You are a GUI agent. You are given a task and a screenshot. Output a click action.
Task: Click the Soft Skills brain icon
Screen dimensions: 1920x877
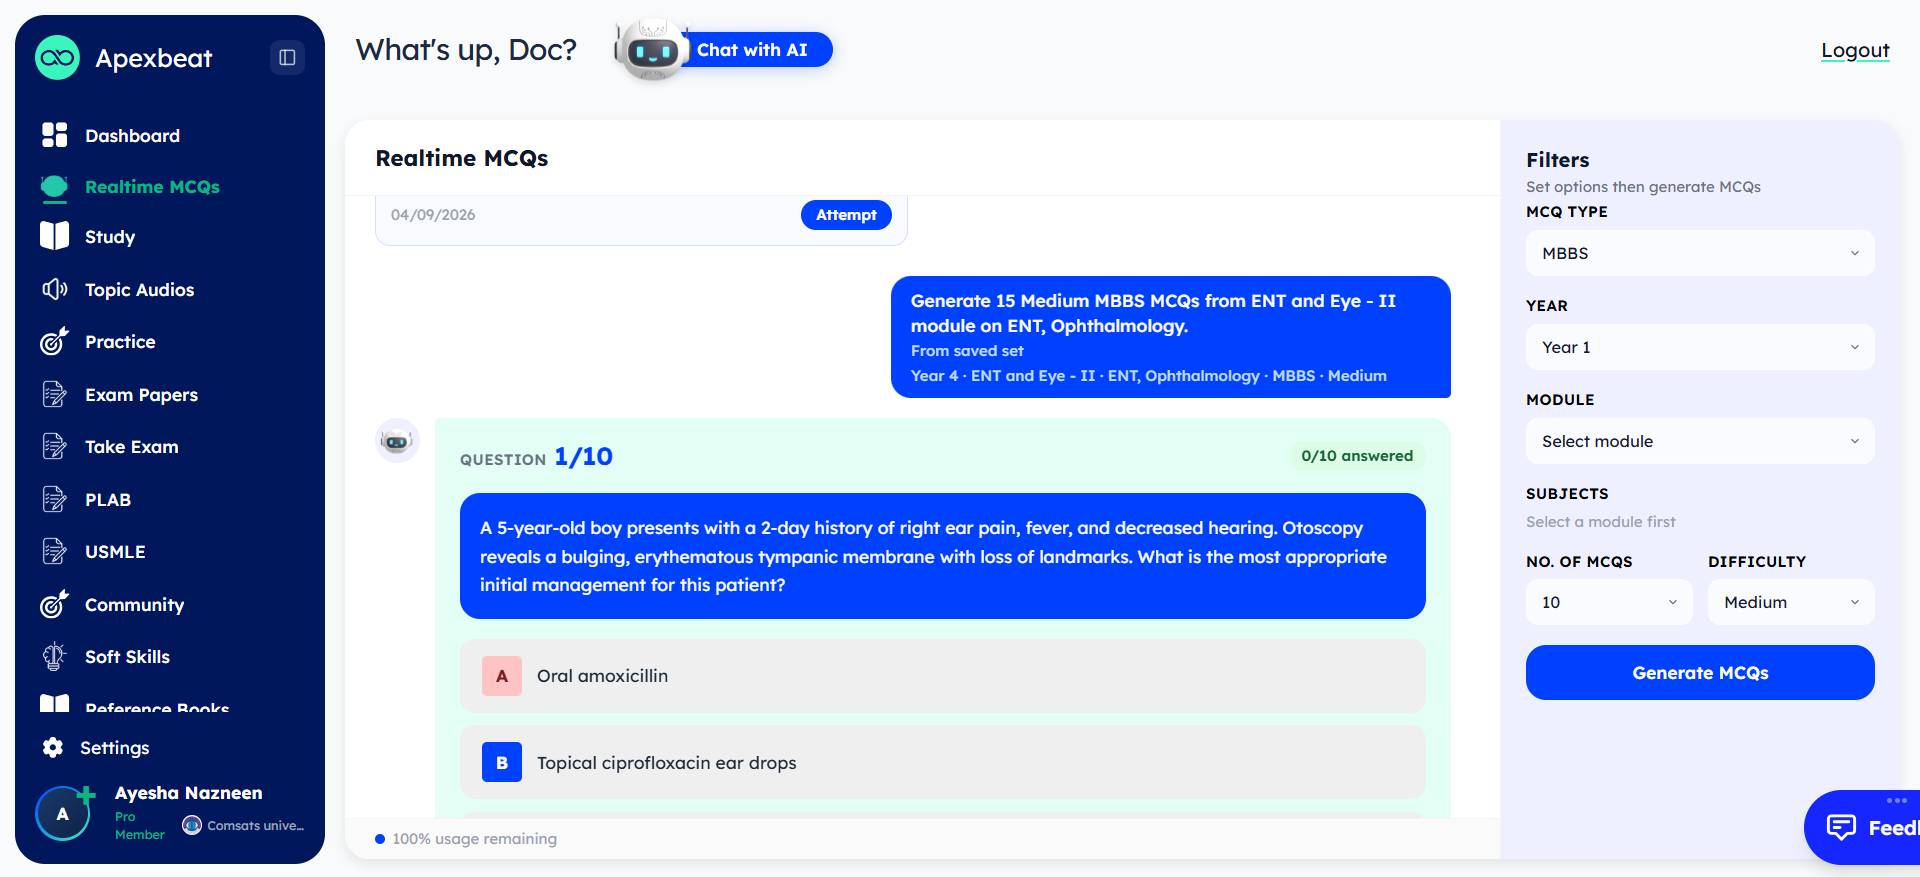[55, 656]
